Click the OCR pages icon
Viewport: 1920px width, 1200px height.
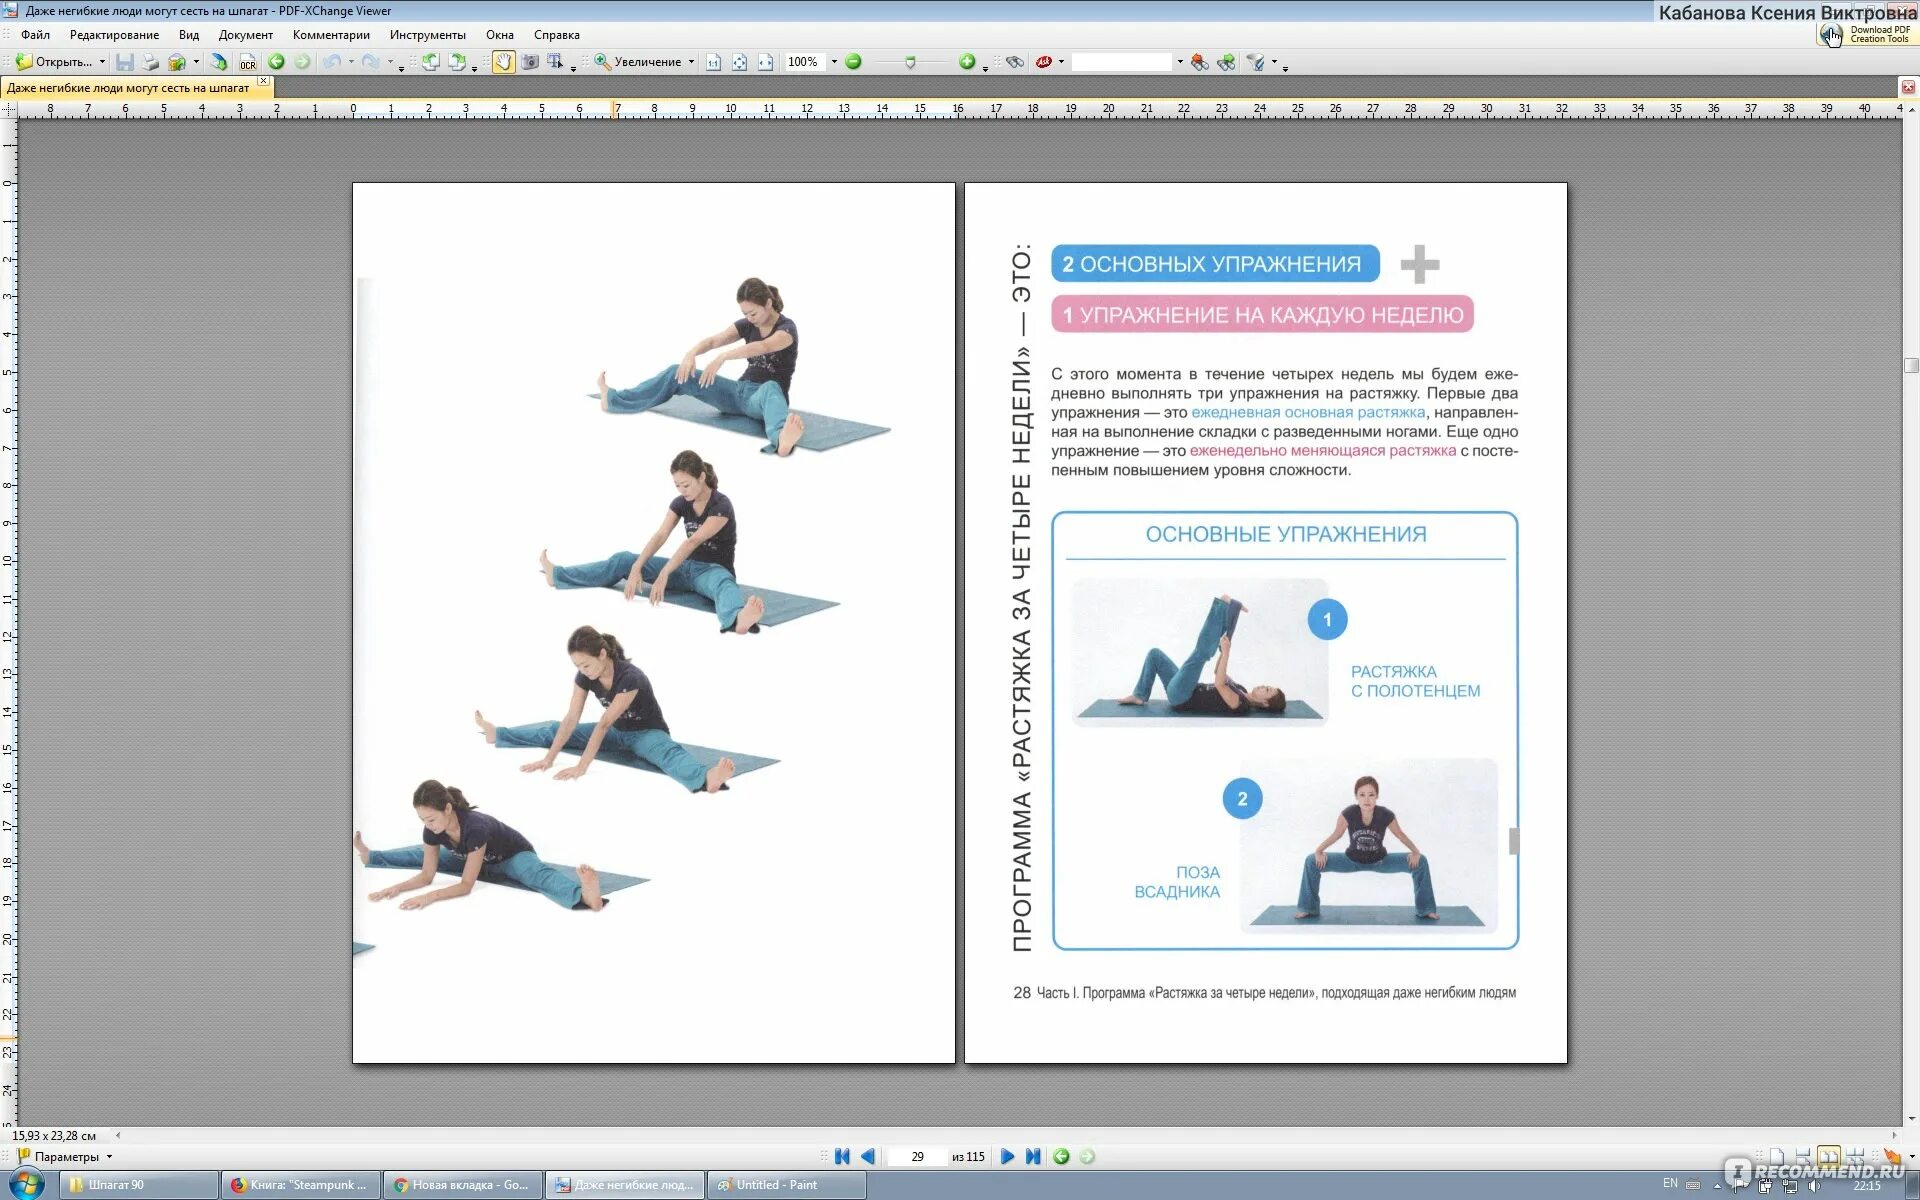coord(247,62)
